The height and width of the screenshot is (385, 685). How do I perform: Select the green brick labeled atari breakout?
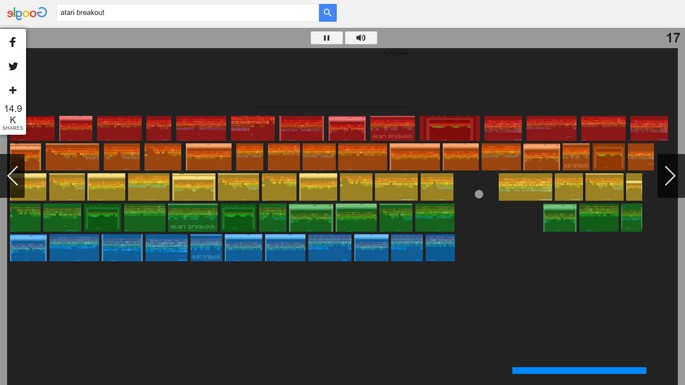click(x=193, y=218)
